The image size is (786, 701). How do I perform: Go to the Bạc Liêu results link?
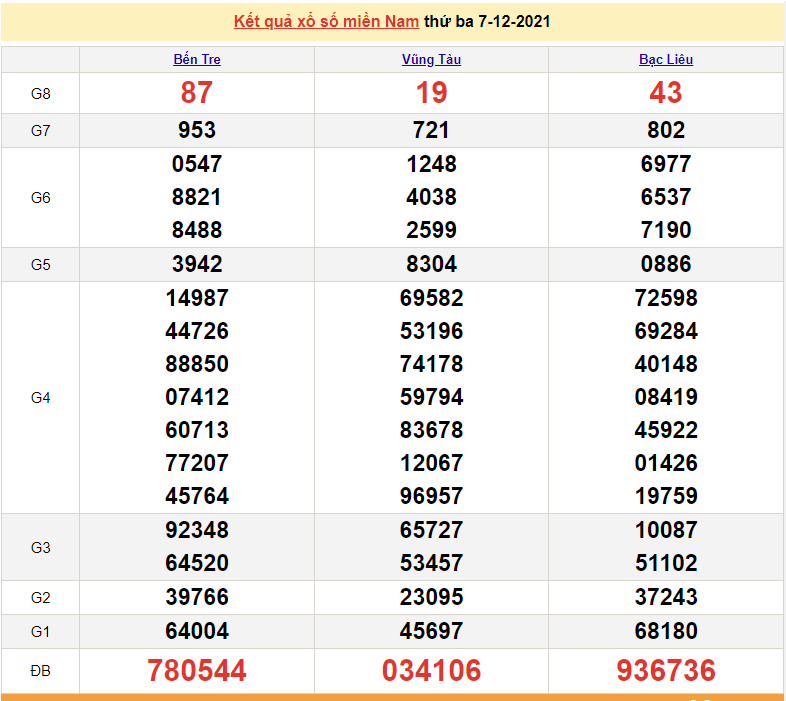click(x=666, y=60)
